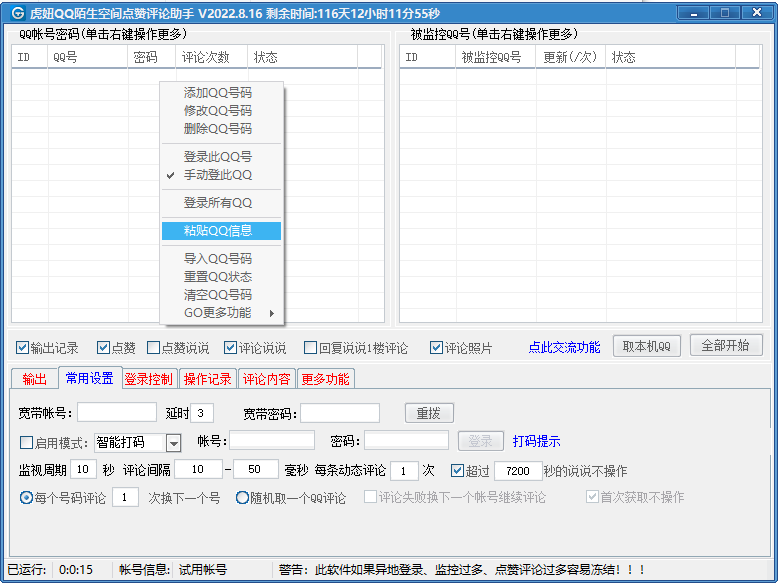Uncheck 输出记录 checkbox
The width and height of the screenshot is (778, 583).
(x=22, y=347)
